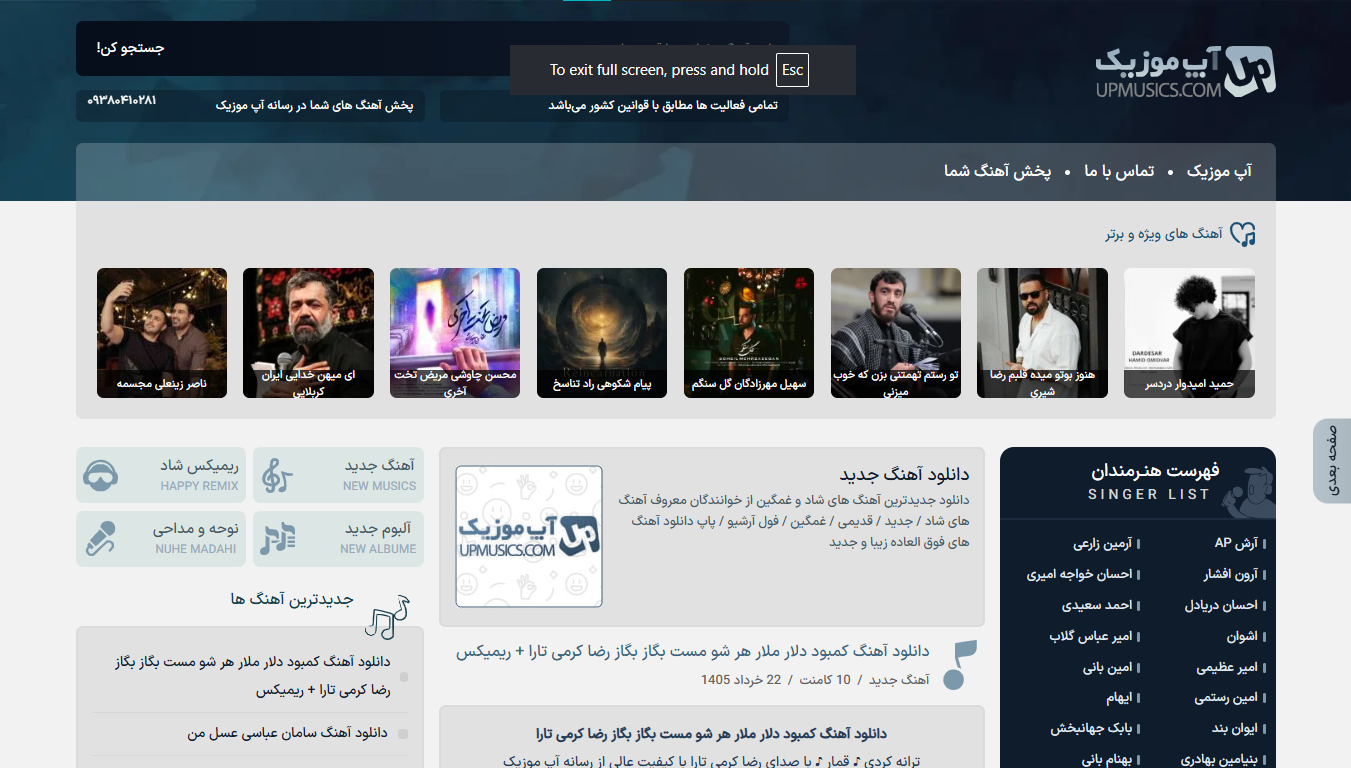Open the «سهیل مهرزادگان گل سنگم» thumbnail

click(x=749, y=333)
